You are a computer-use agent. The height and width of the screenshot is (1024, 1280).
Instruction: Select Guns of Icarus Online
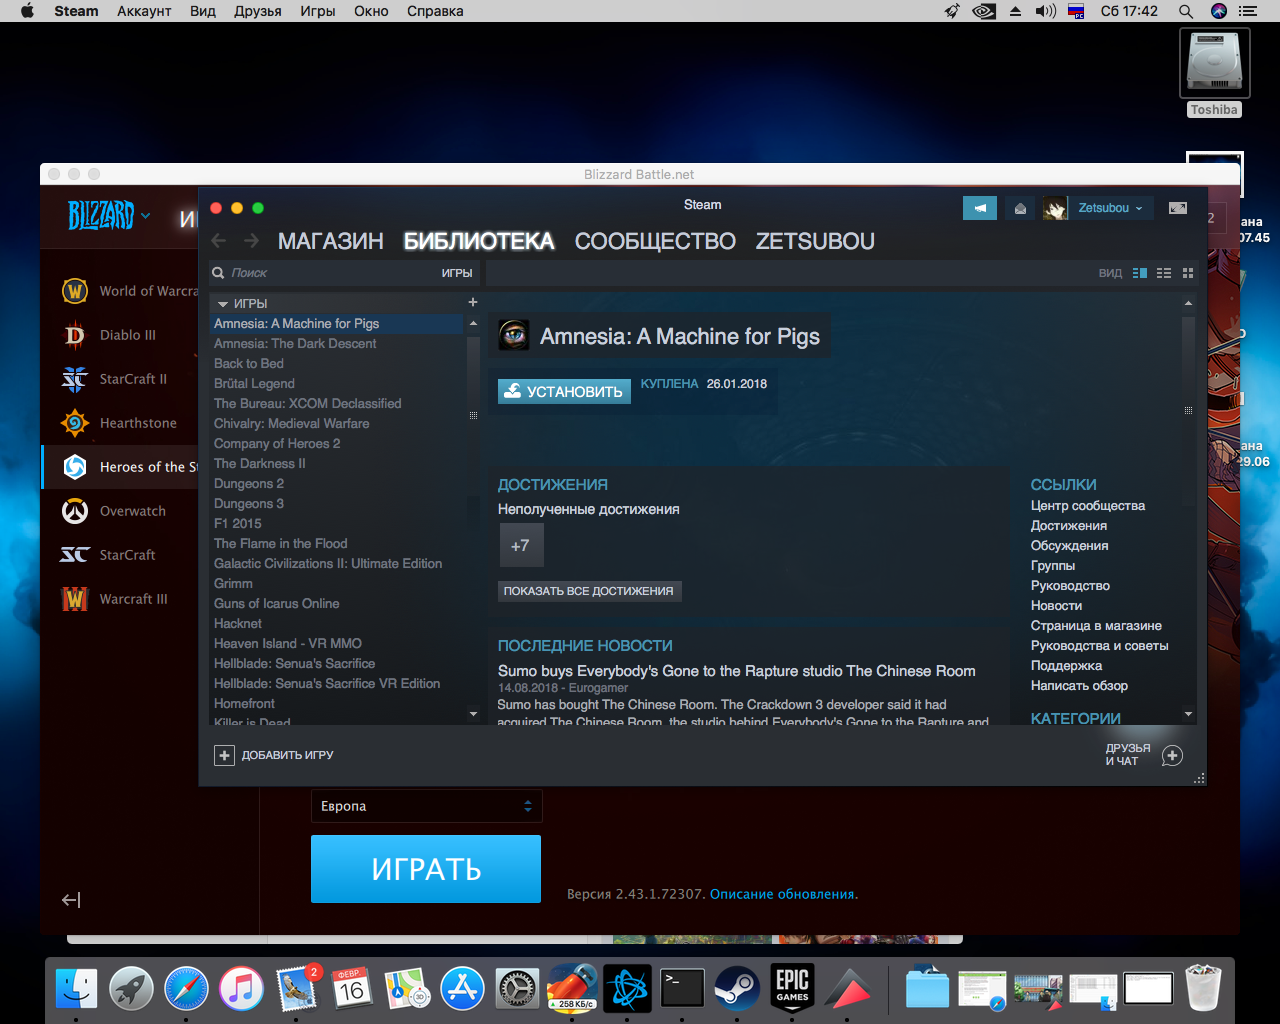point(276,604)
